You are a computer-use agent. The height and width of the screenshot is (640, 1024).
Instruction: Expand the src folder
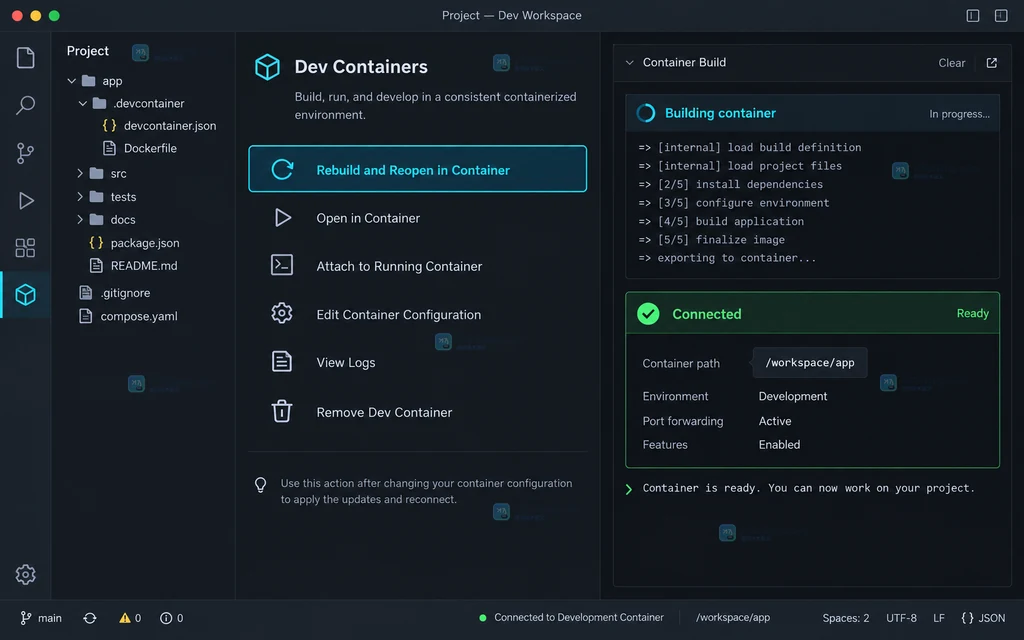[x=80, y=173]
